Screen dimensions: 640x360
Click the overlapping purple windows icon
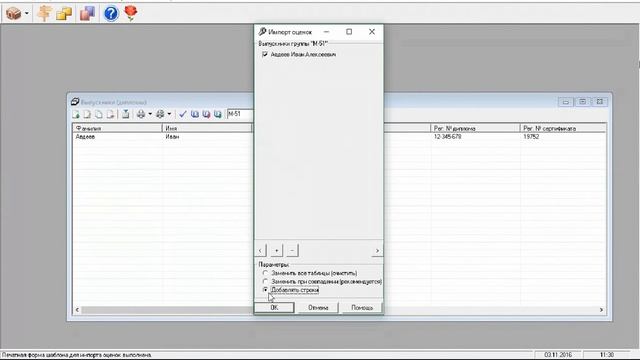[87, 13]
